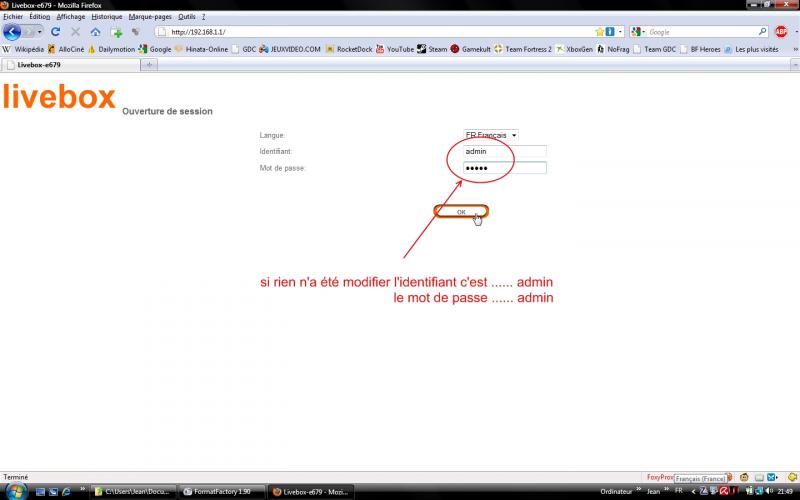Open the XboxGen bookmark
Image resolution: width=800 pixels, height=500 pixels.
click(574, 49)
